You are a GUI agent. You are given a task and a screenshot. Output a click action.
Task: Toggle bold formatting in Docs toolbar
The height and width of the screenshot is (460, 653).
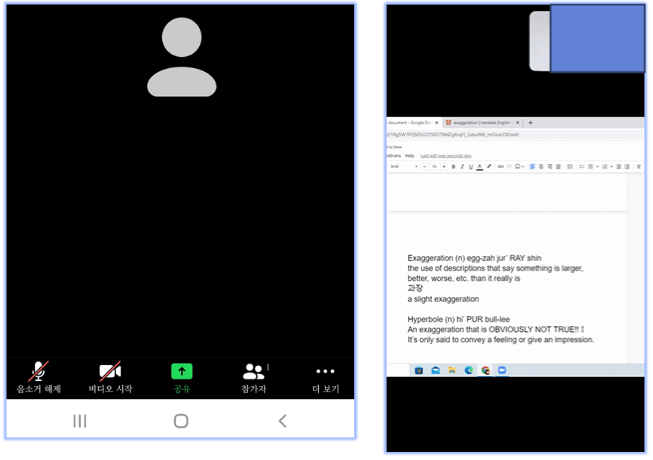[454, 167]
